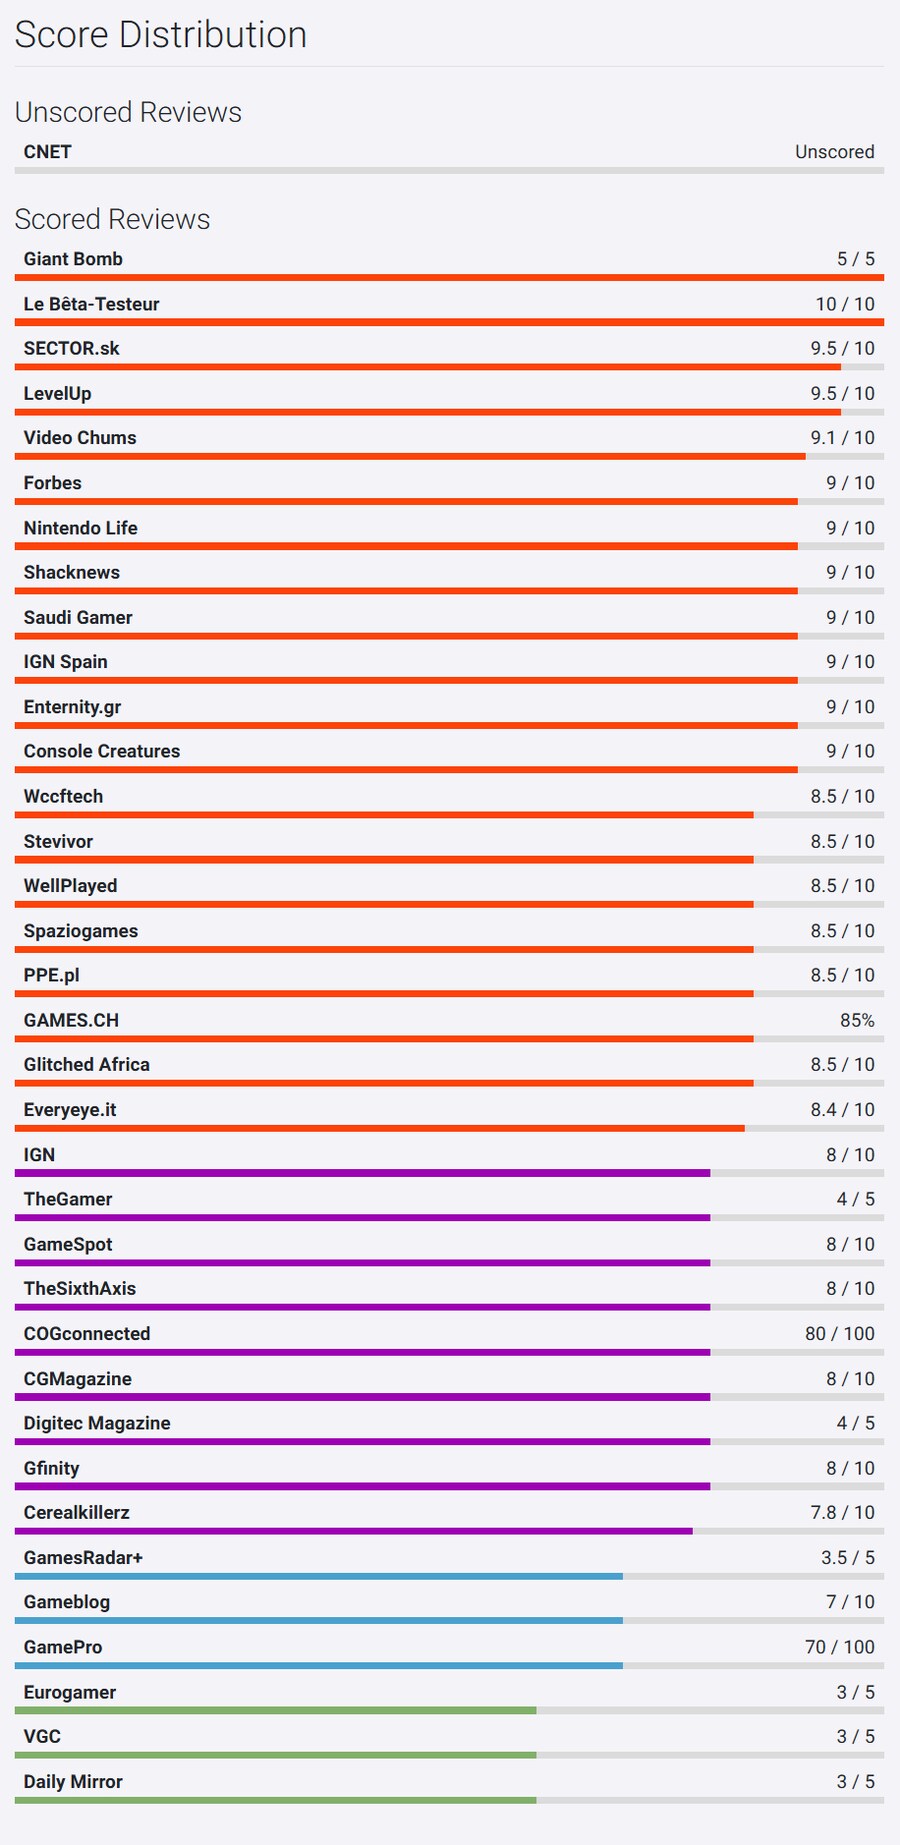Click the orange Giant Bomb score bar
Viewport: 900px width, 1845px height.
pyautogui.click(x=449, y=277)
